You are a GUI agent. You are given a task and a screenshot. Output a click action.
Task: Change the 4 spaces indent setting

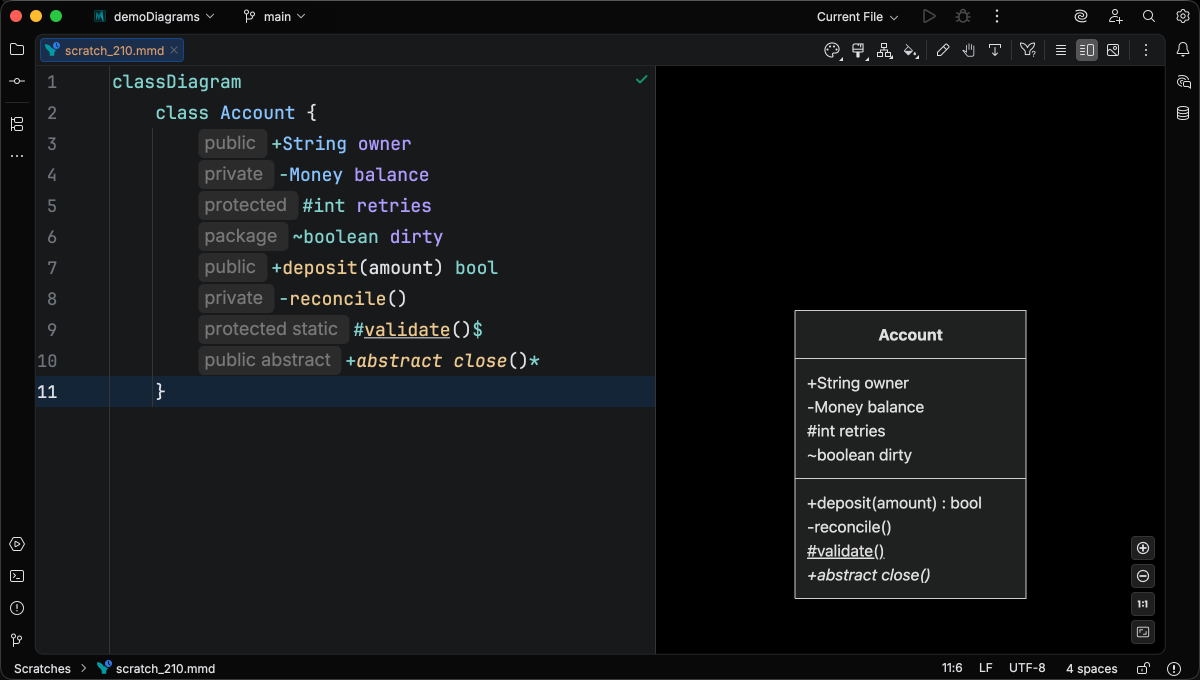tap(1092, 668)
